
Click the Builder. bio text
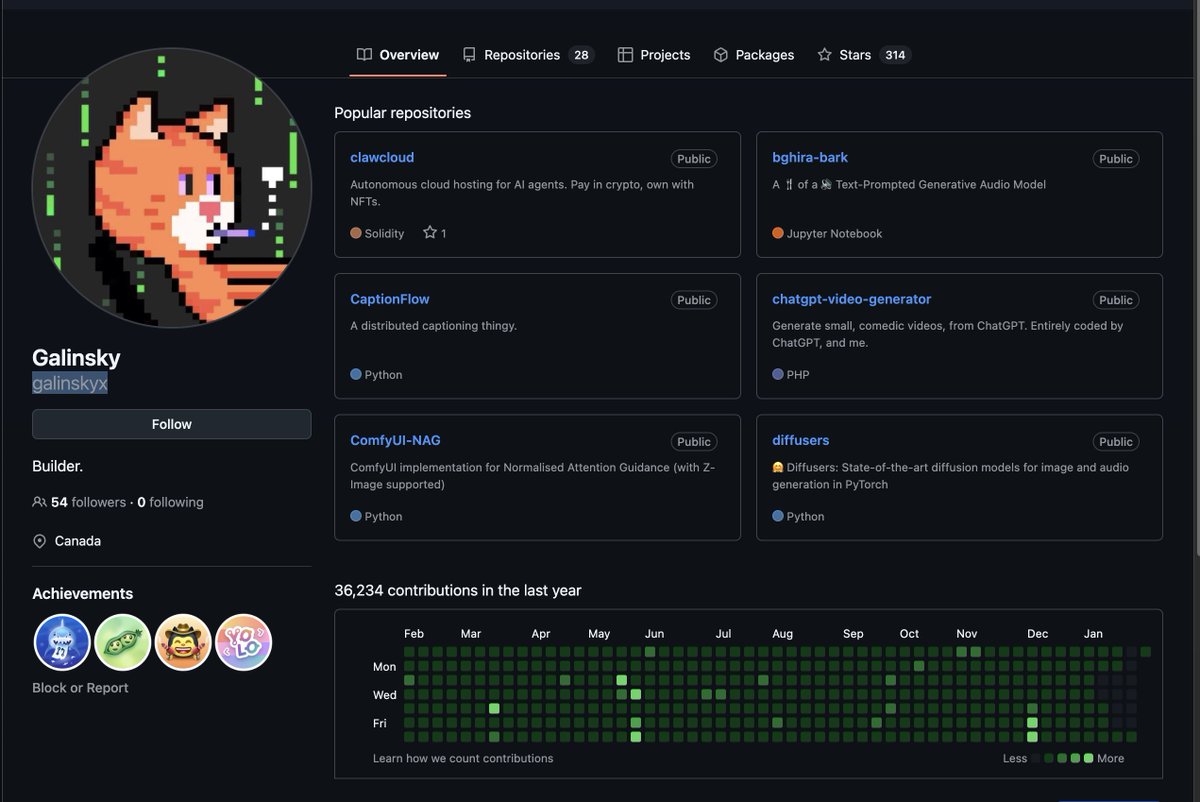tap(58, 466)
